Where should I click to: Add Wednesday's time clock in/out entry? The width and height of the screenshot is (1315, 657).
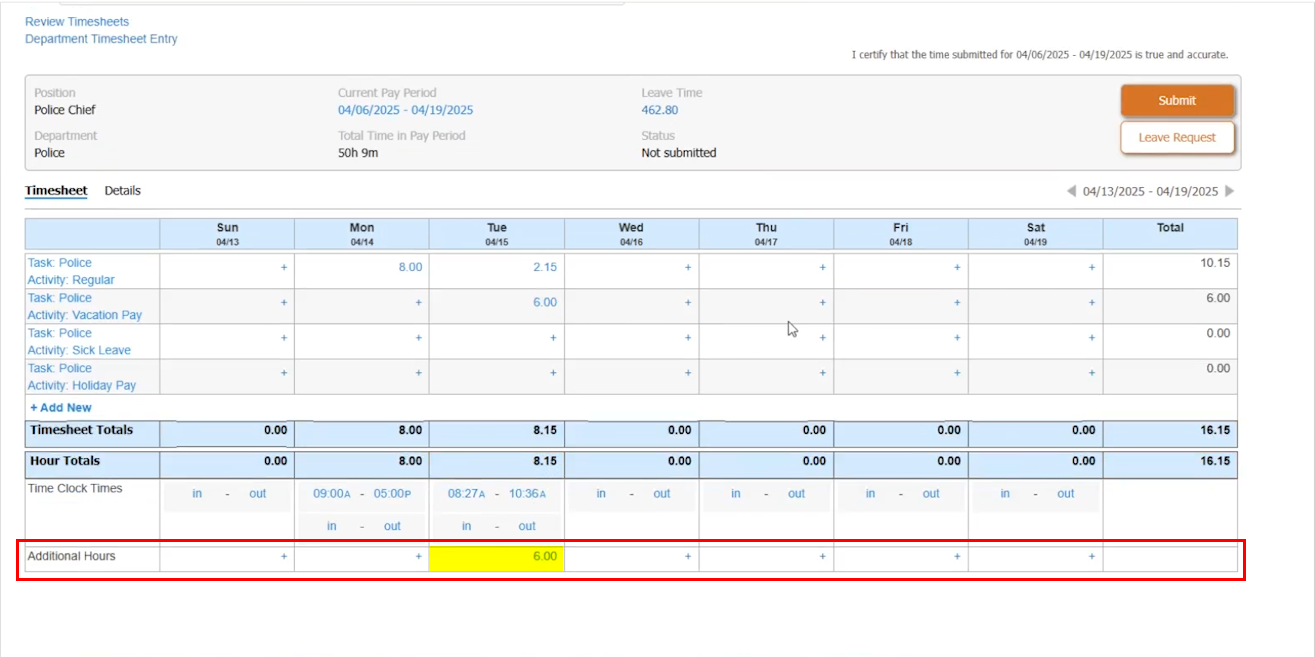(631, 494)
